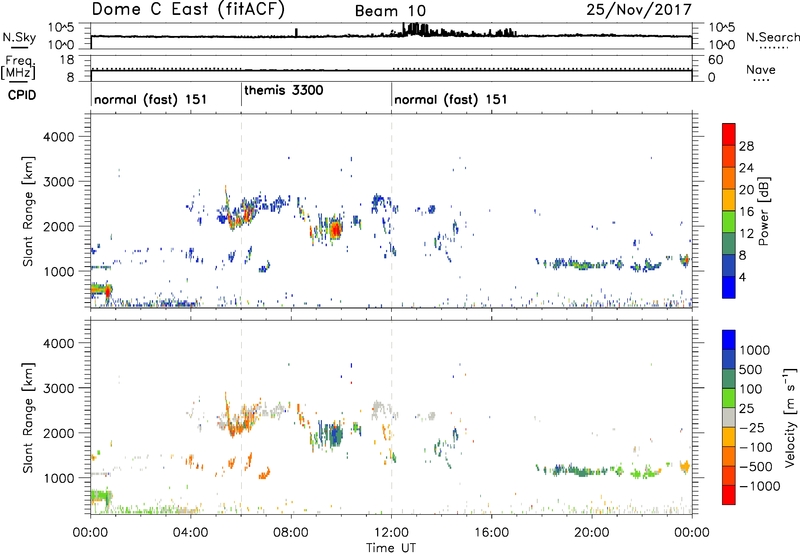Click the 'N.Search' legend label
Image resolution: width=800 pixels, height=554 pixels.
pyautogui.click(x=772, y=37)
